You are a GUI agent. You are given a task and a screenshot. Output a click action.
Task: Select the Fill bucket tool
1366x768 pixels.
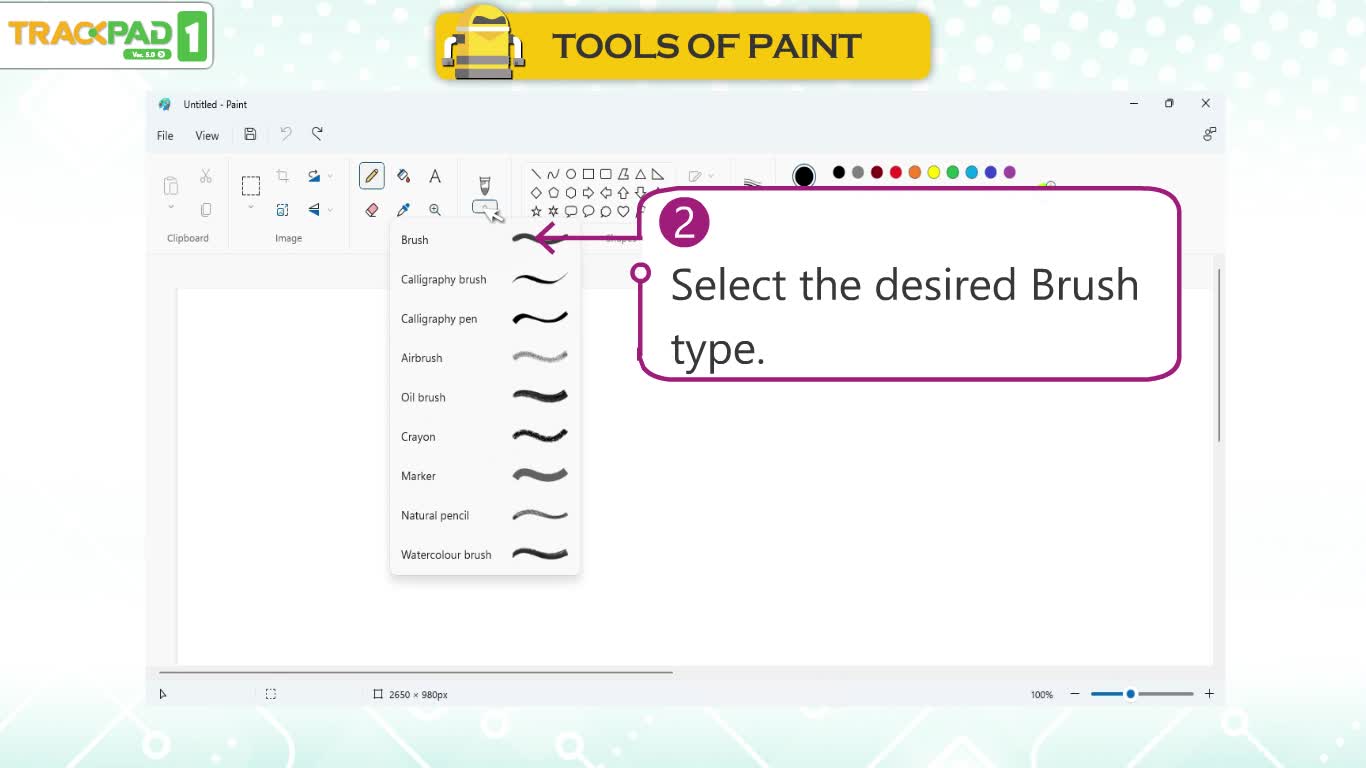coord(403,176)
